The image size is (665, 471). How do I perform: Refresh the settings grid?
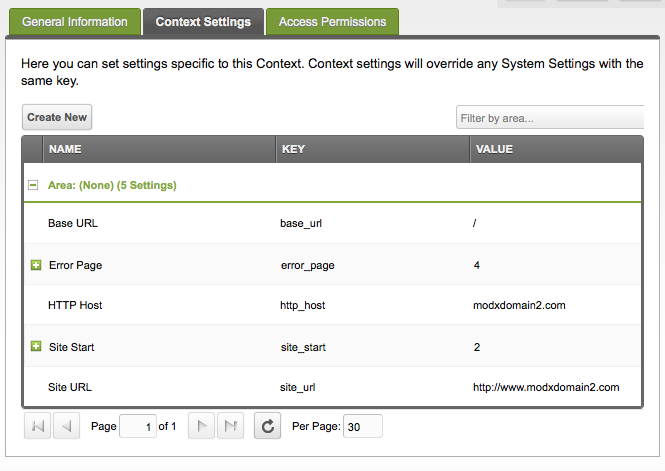pos(267,426)
